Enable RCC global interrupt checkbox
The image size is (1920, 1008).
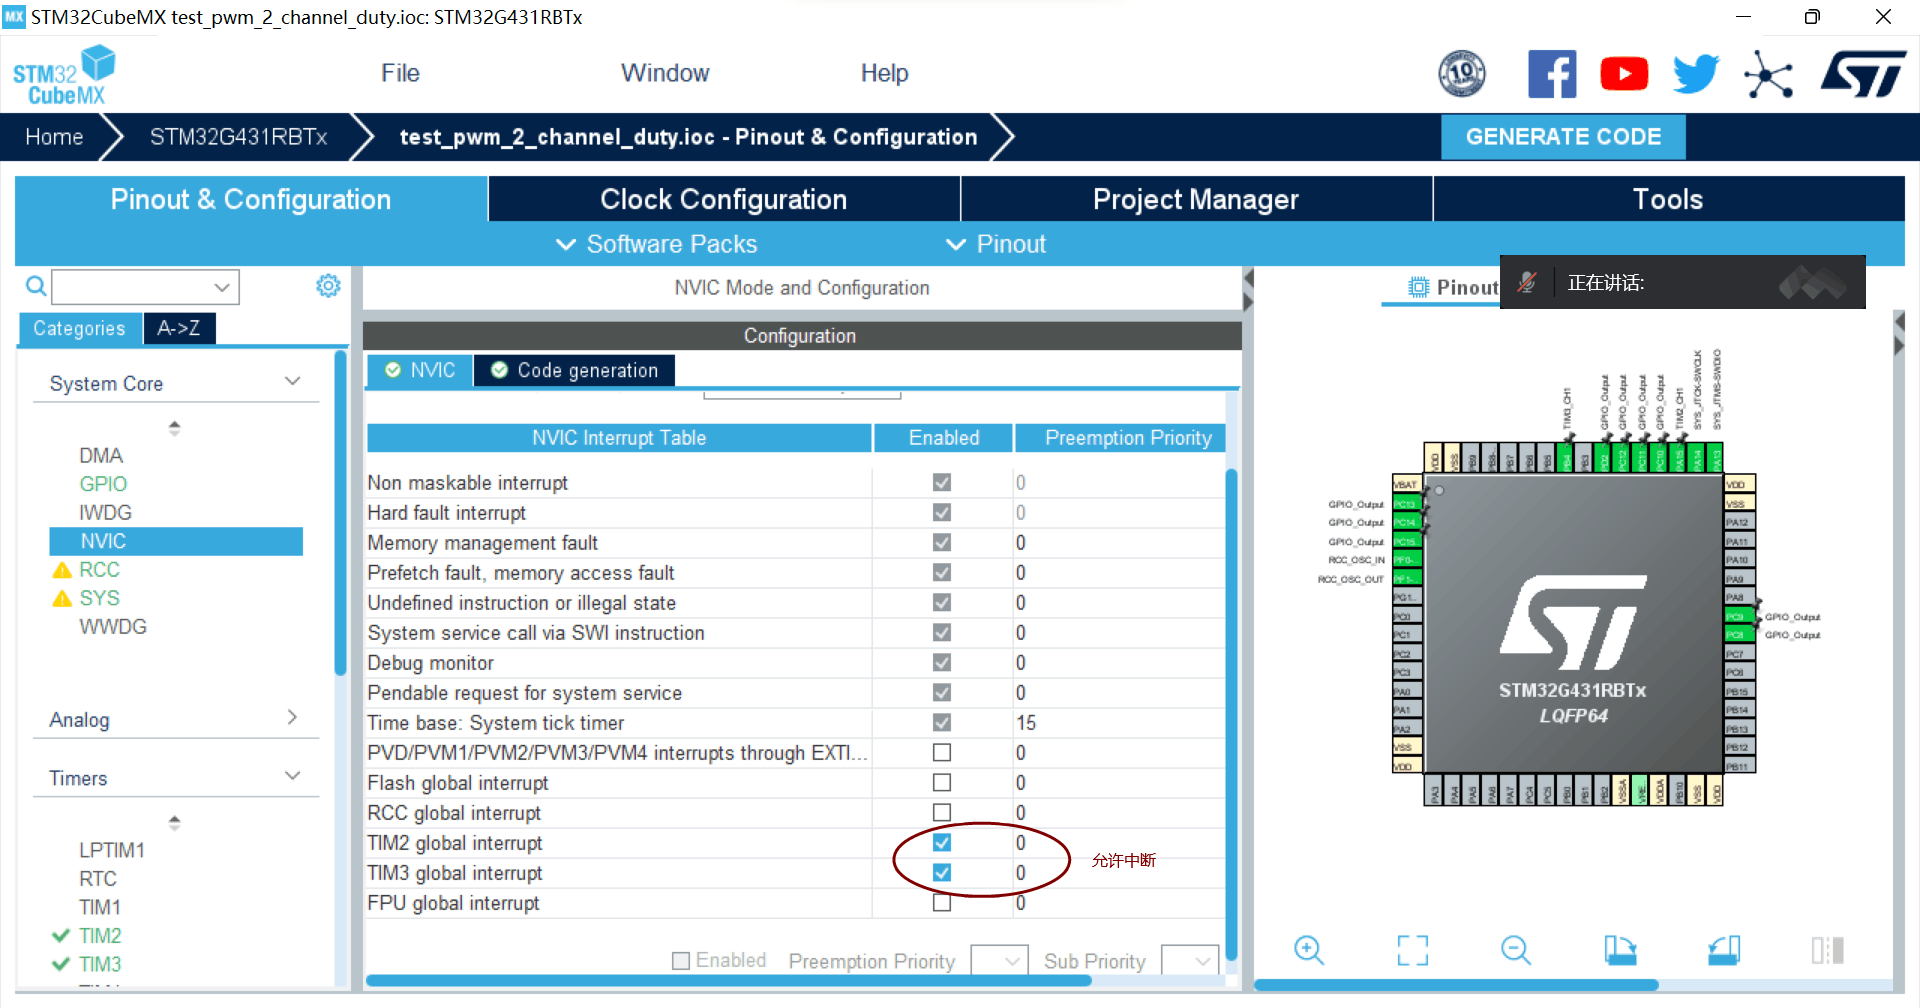942,813
